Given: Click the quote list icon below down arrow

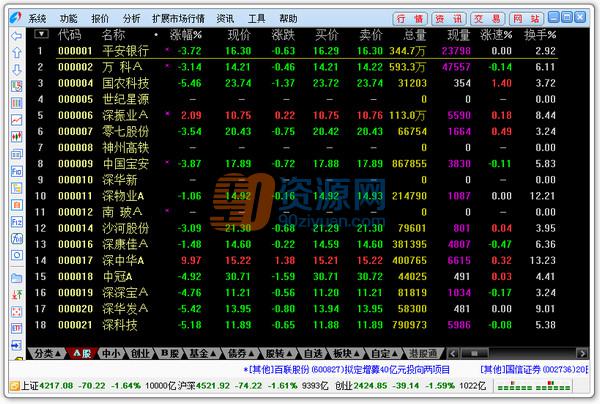Looking at the screenshot, I should (16, 86).
